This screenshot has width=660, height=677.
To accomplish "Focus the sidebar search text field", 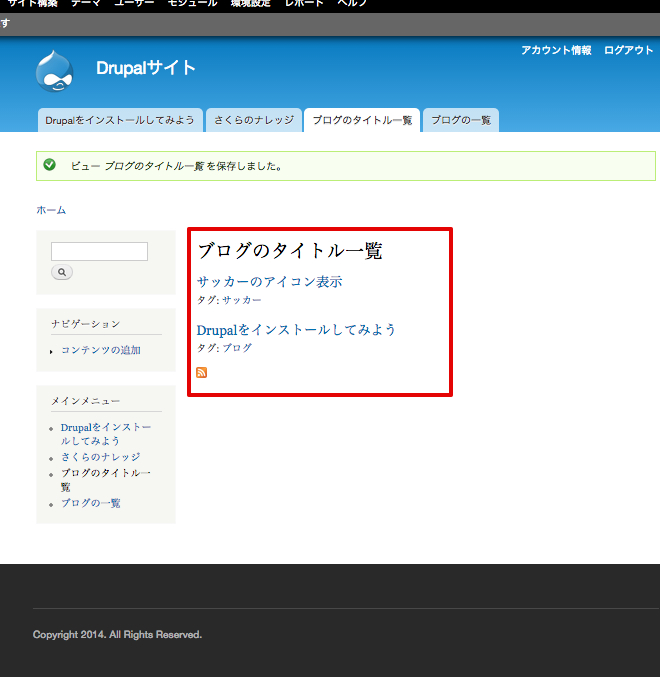I will [x=99, y=252].
